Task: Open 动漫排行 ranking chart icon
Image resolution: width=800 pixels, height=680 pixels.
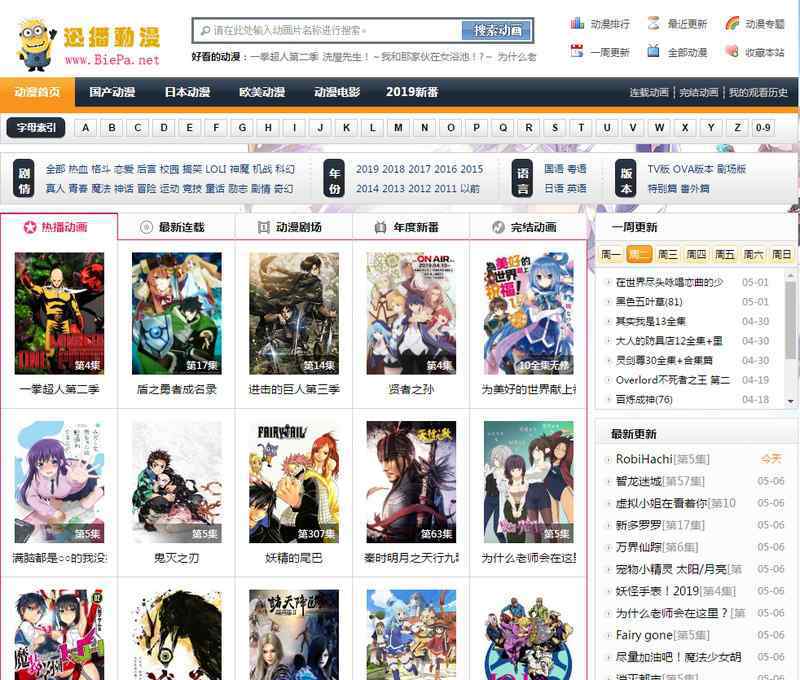Action: (577, 23)
